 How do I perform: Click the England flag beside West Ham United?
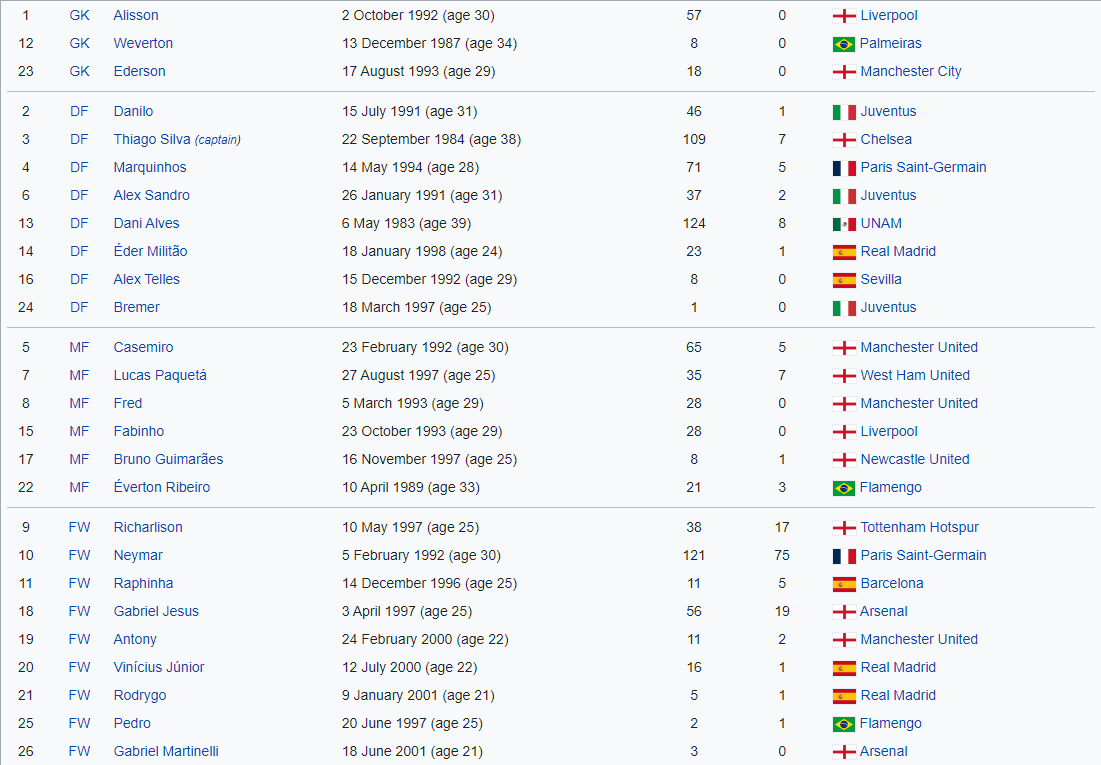click(844, 376)
